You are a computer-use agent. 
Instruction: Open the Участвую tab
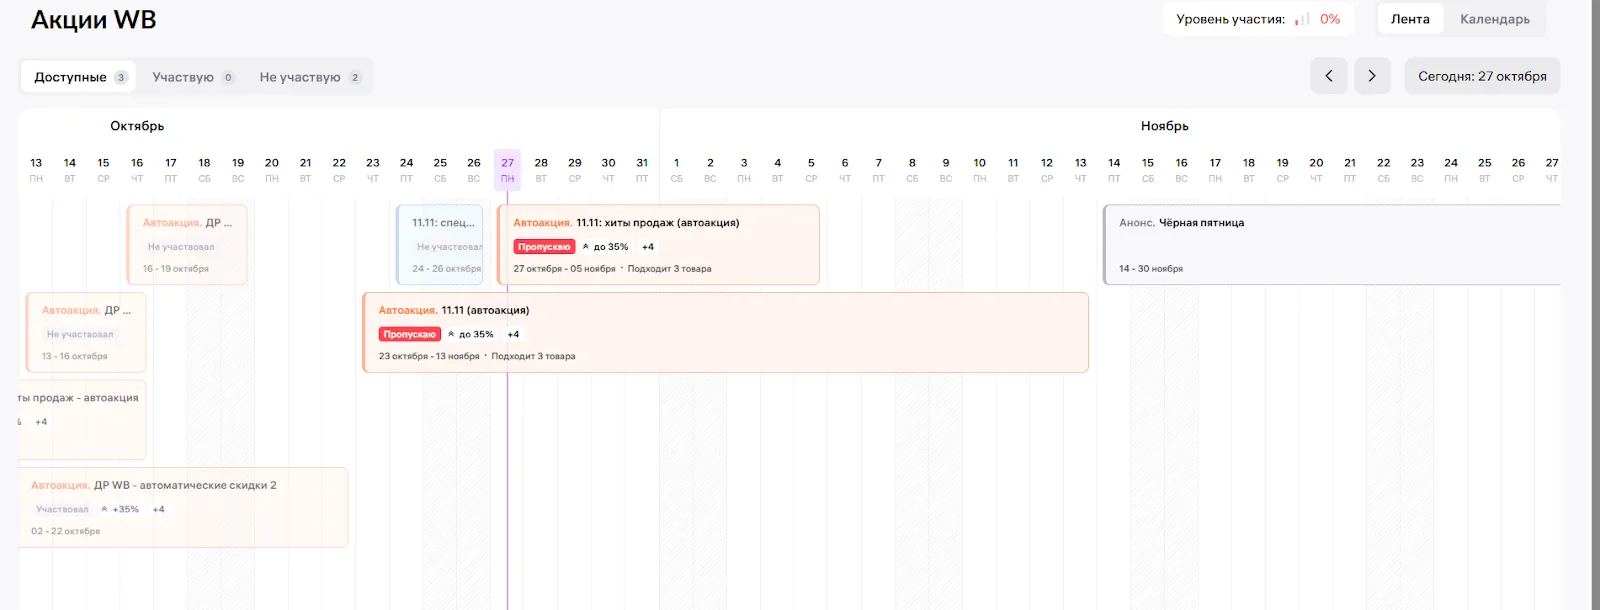click(x=192, y=77)
